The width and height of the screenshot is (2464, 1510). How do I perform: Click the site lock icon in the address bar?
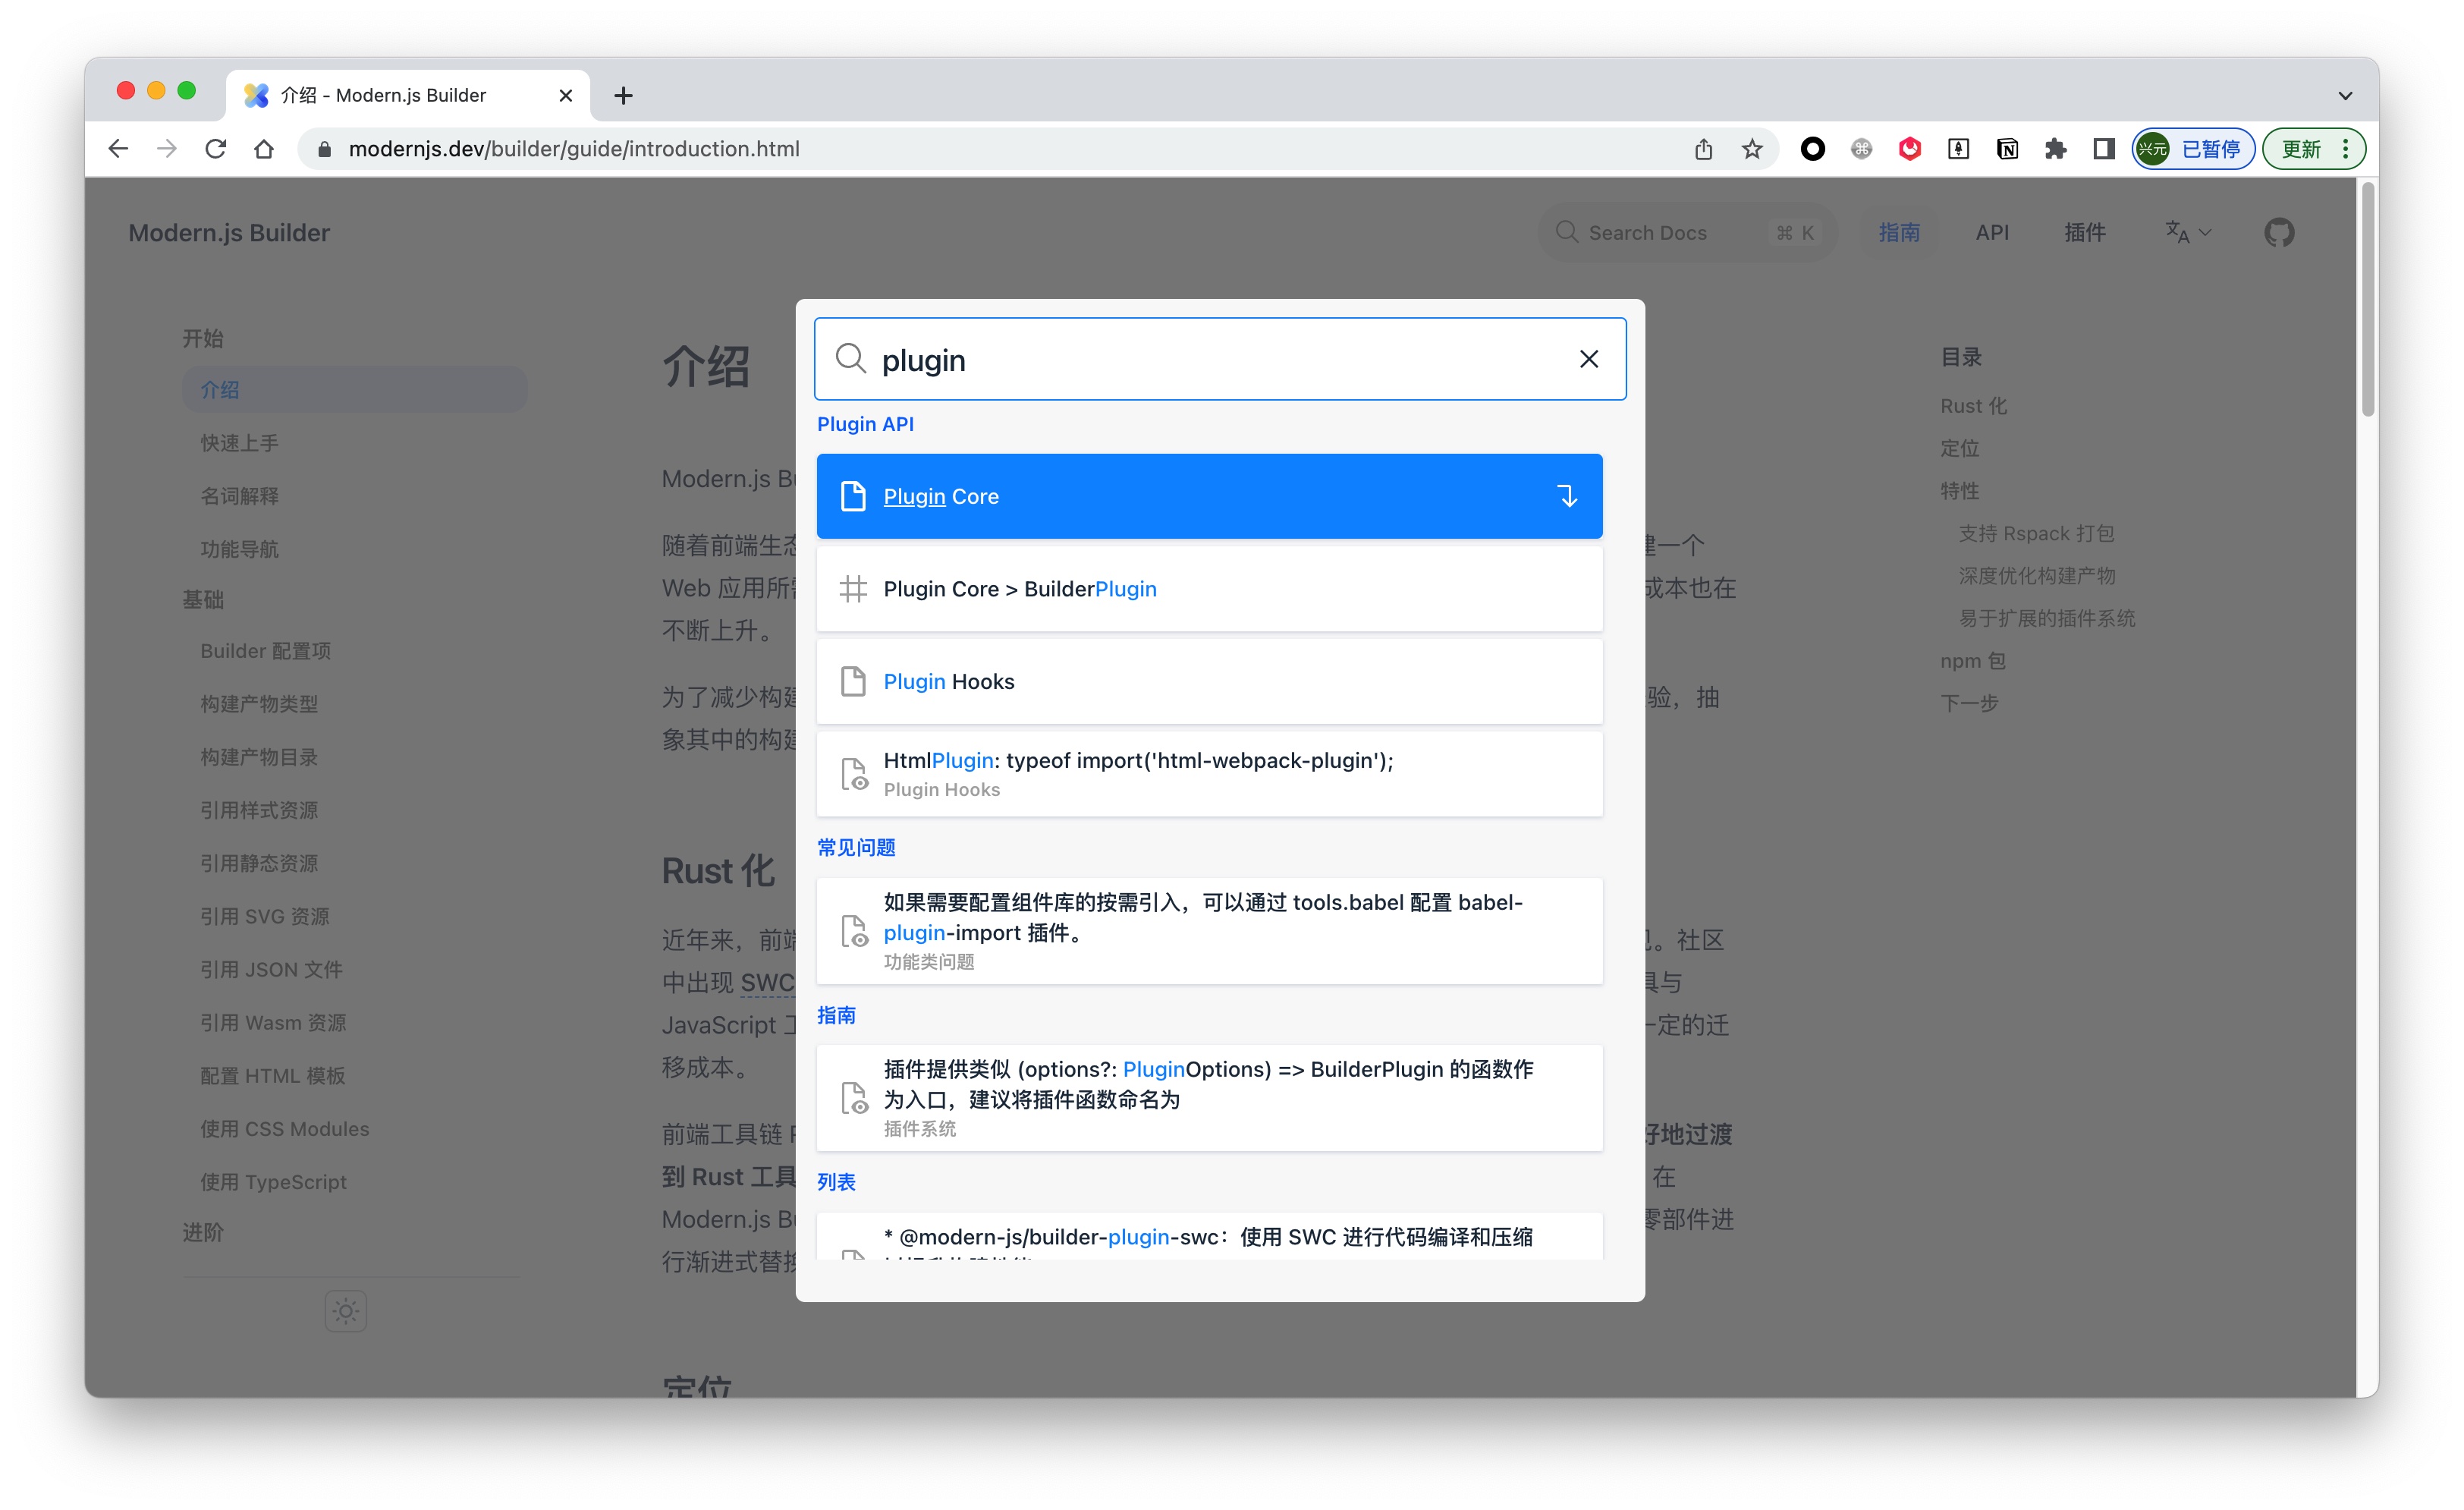coord(324,149)
